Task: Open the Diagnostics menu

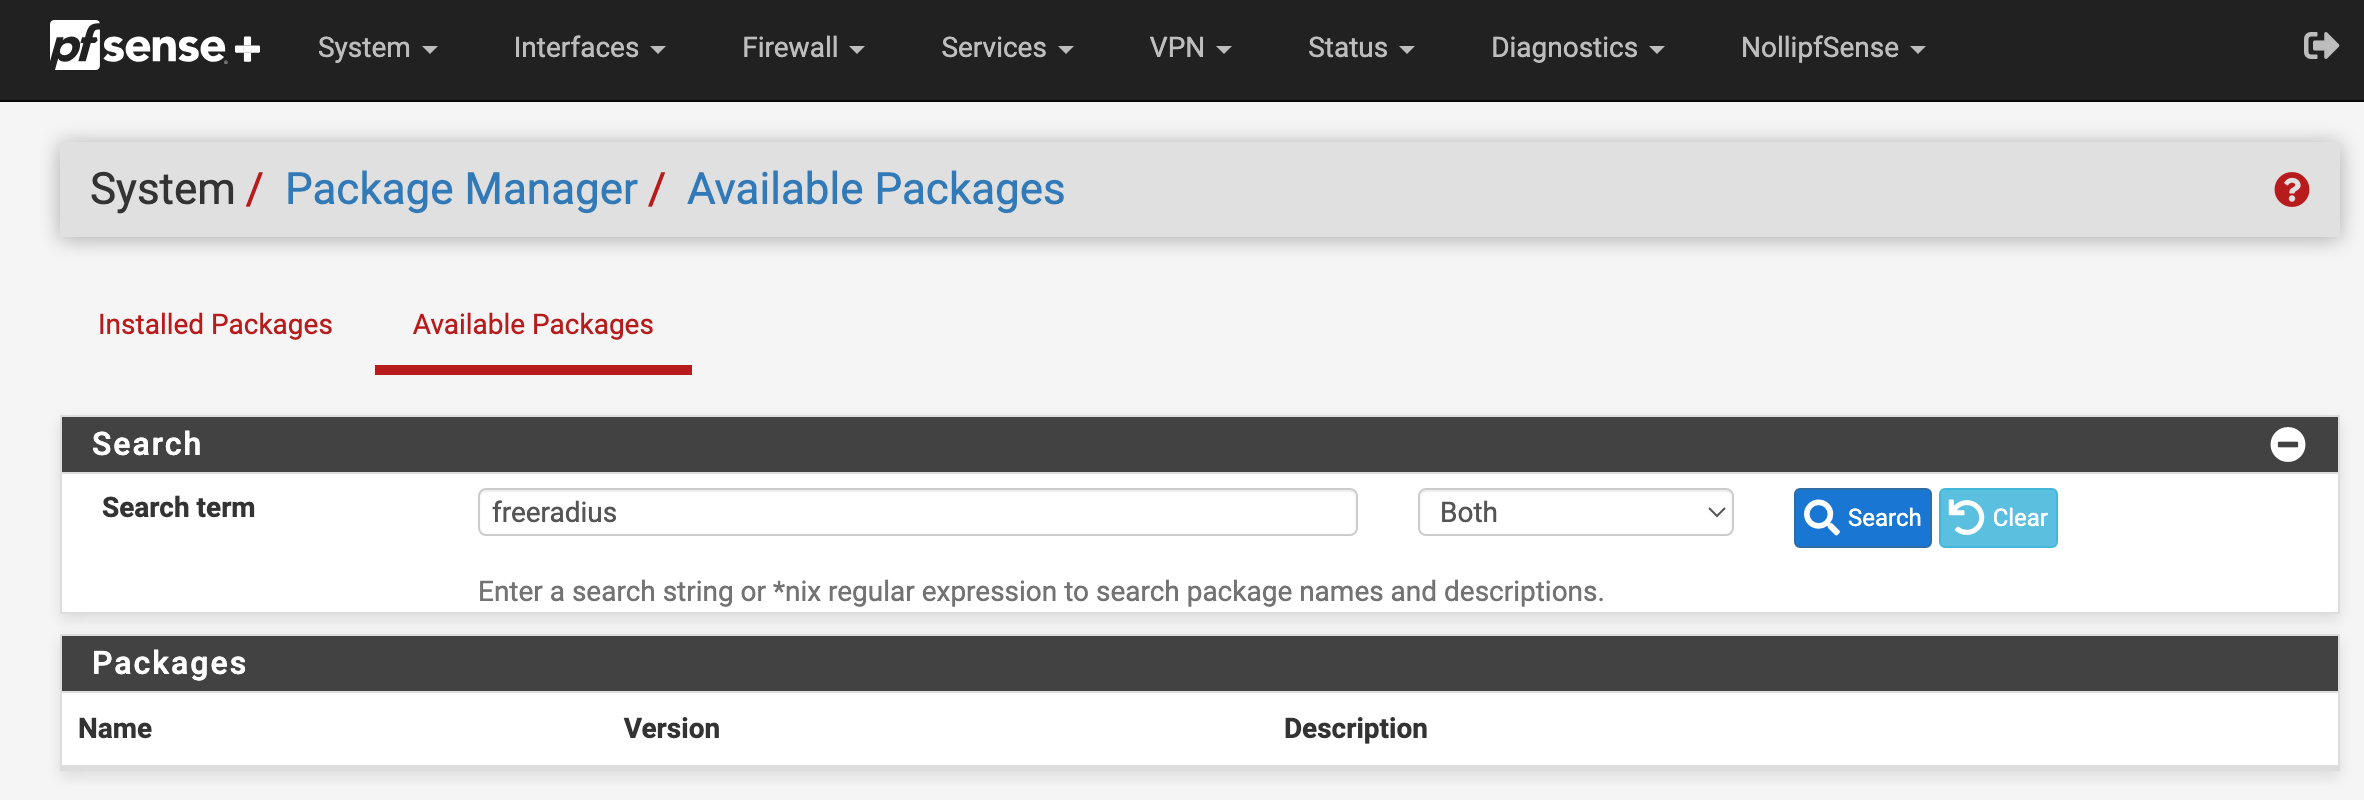Action: (1575, 47)
